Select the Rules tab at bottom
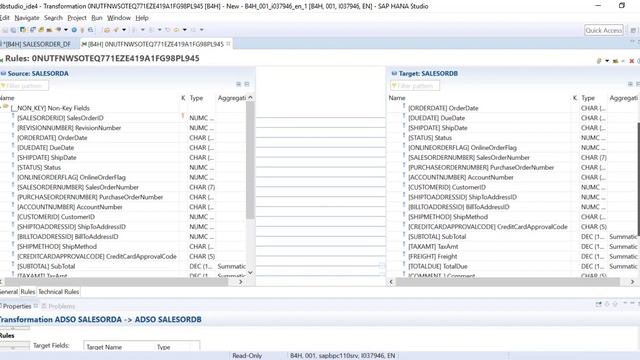Viewport: 640px width, 360px height. pyautogui.click(x=28, y=292)
